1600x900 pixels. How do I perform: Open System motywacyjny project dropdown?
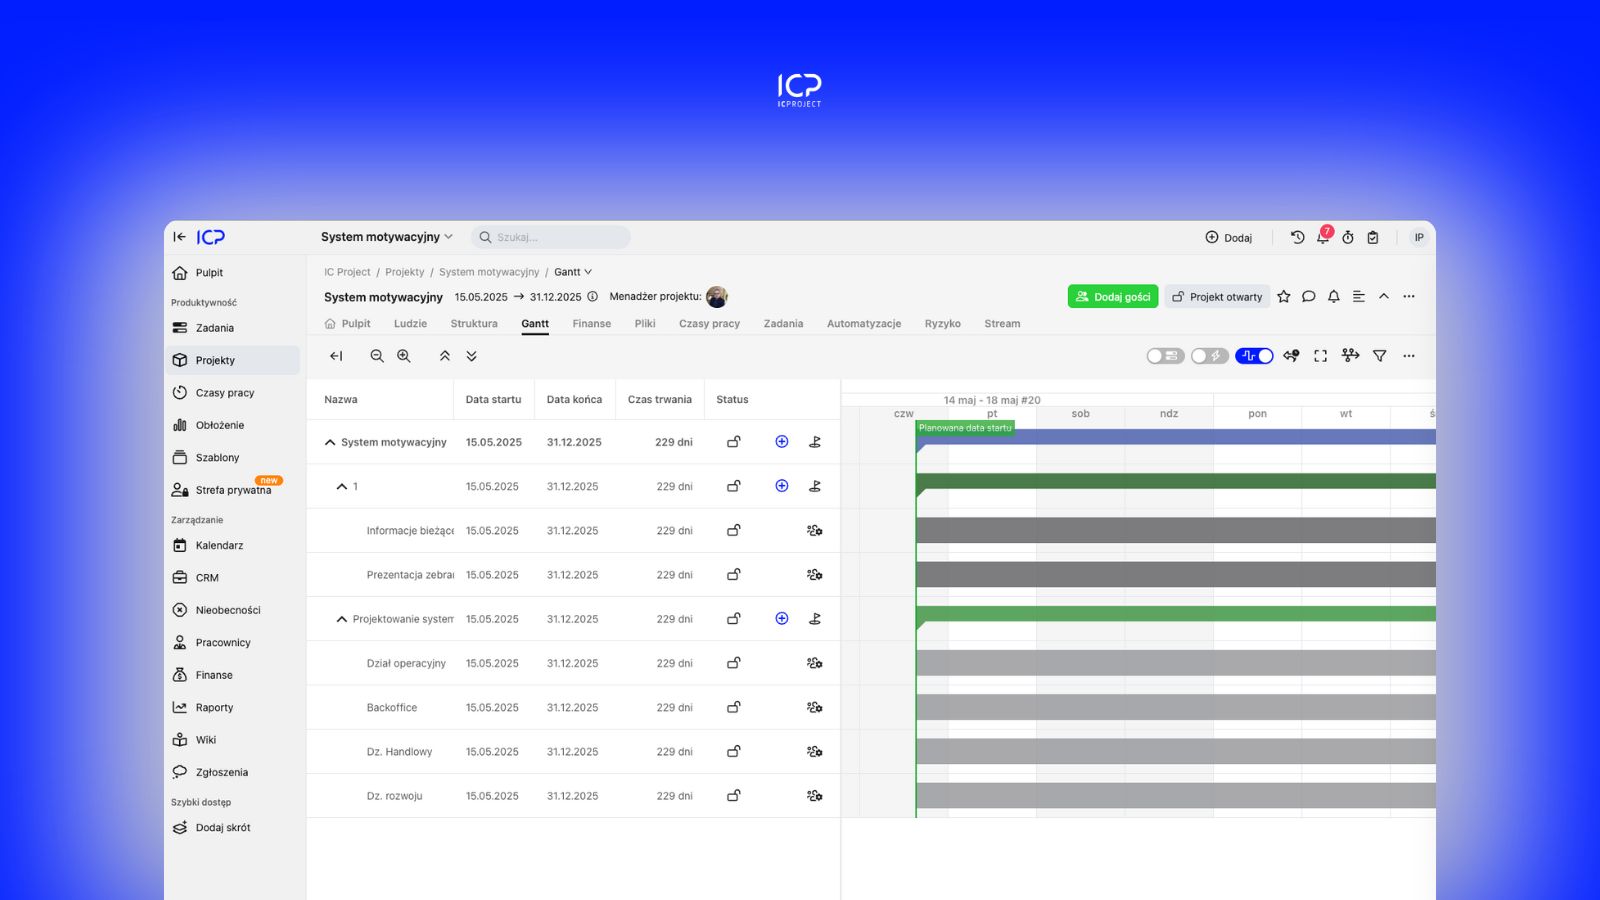(387, 237)
